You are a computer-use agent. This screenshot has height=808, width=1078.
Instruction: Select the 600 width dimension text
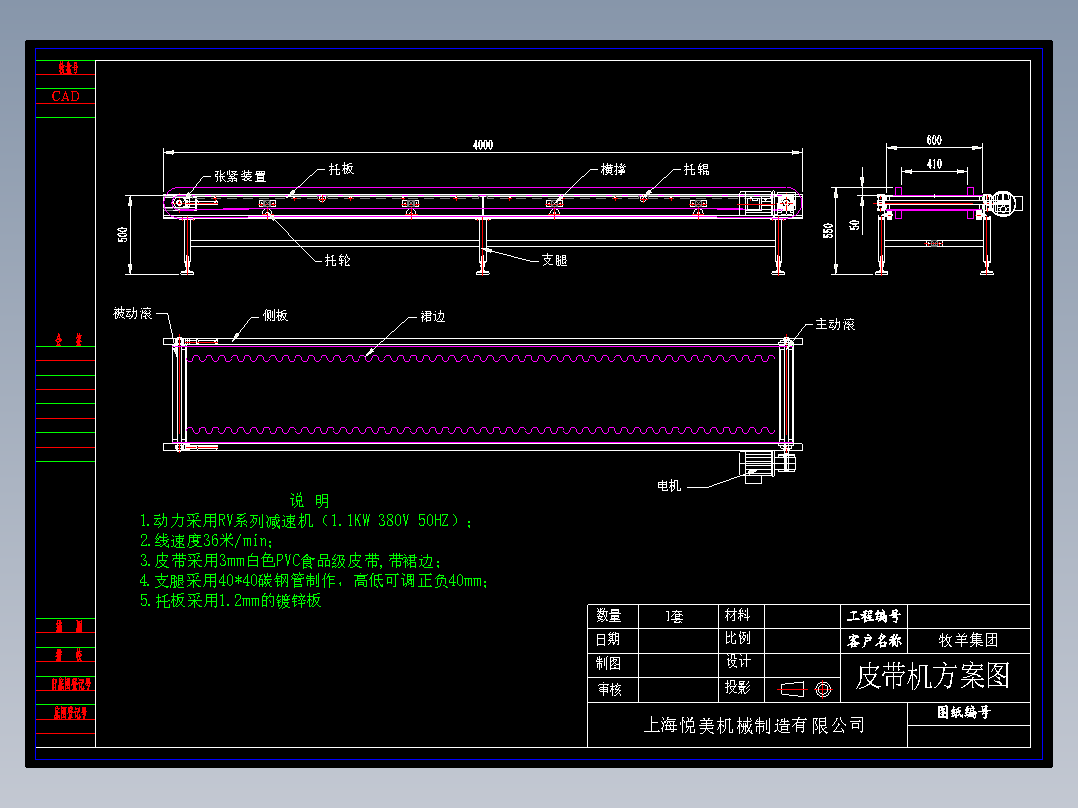coord(934,140)
